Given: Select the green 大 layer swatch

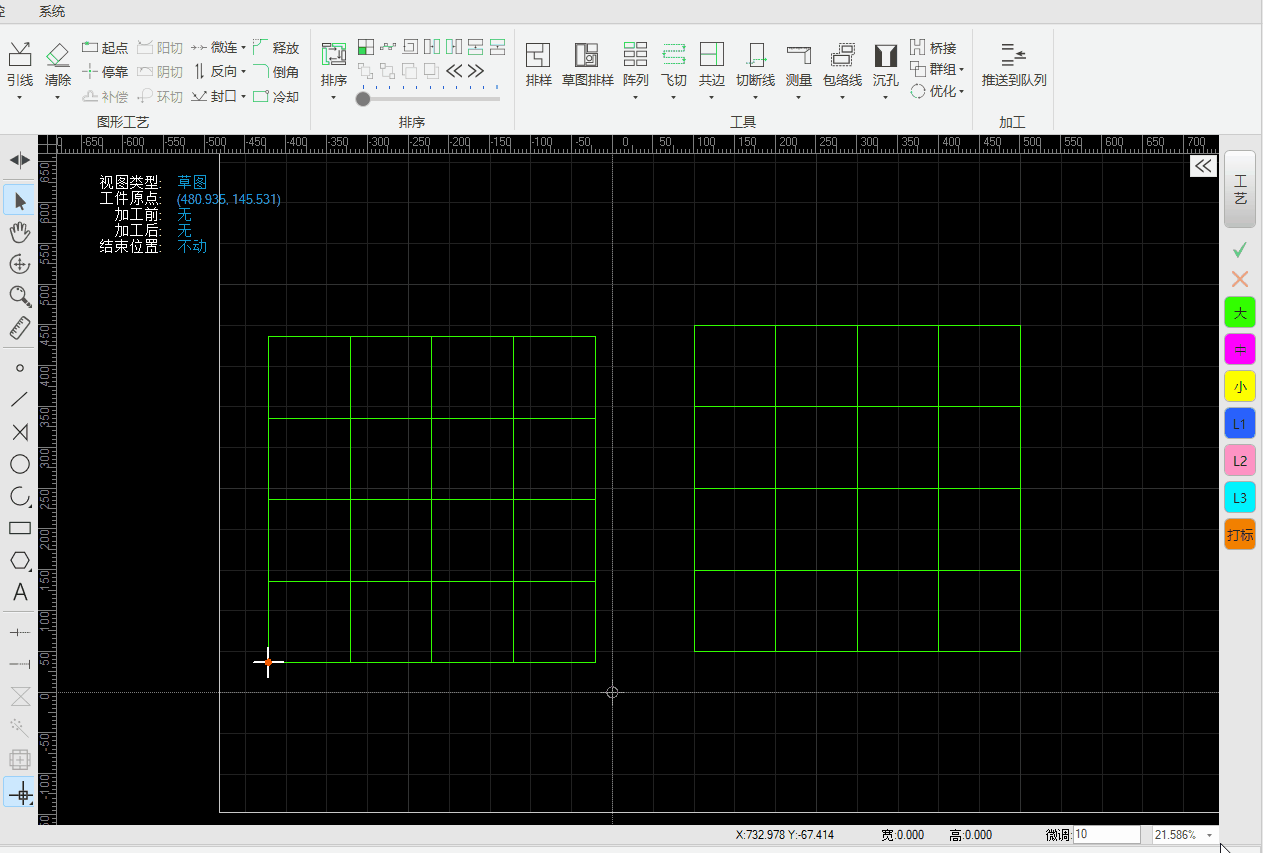Looking at the screenshot, I should [x=1240, y=312].
